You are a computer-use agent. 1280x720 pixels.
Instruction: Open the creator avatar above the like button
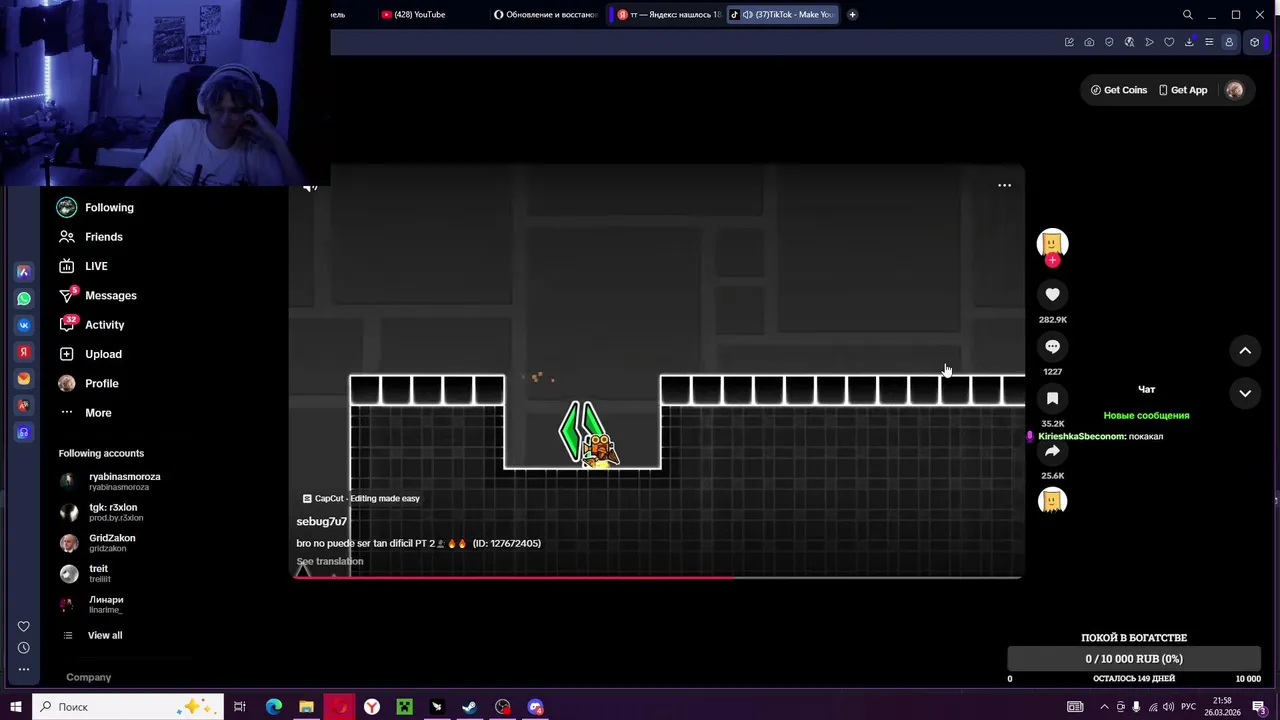point(1052,243)
